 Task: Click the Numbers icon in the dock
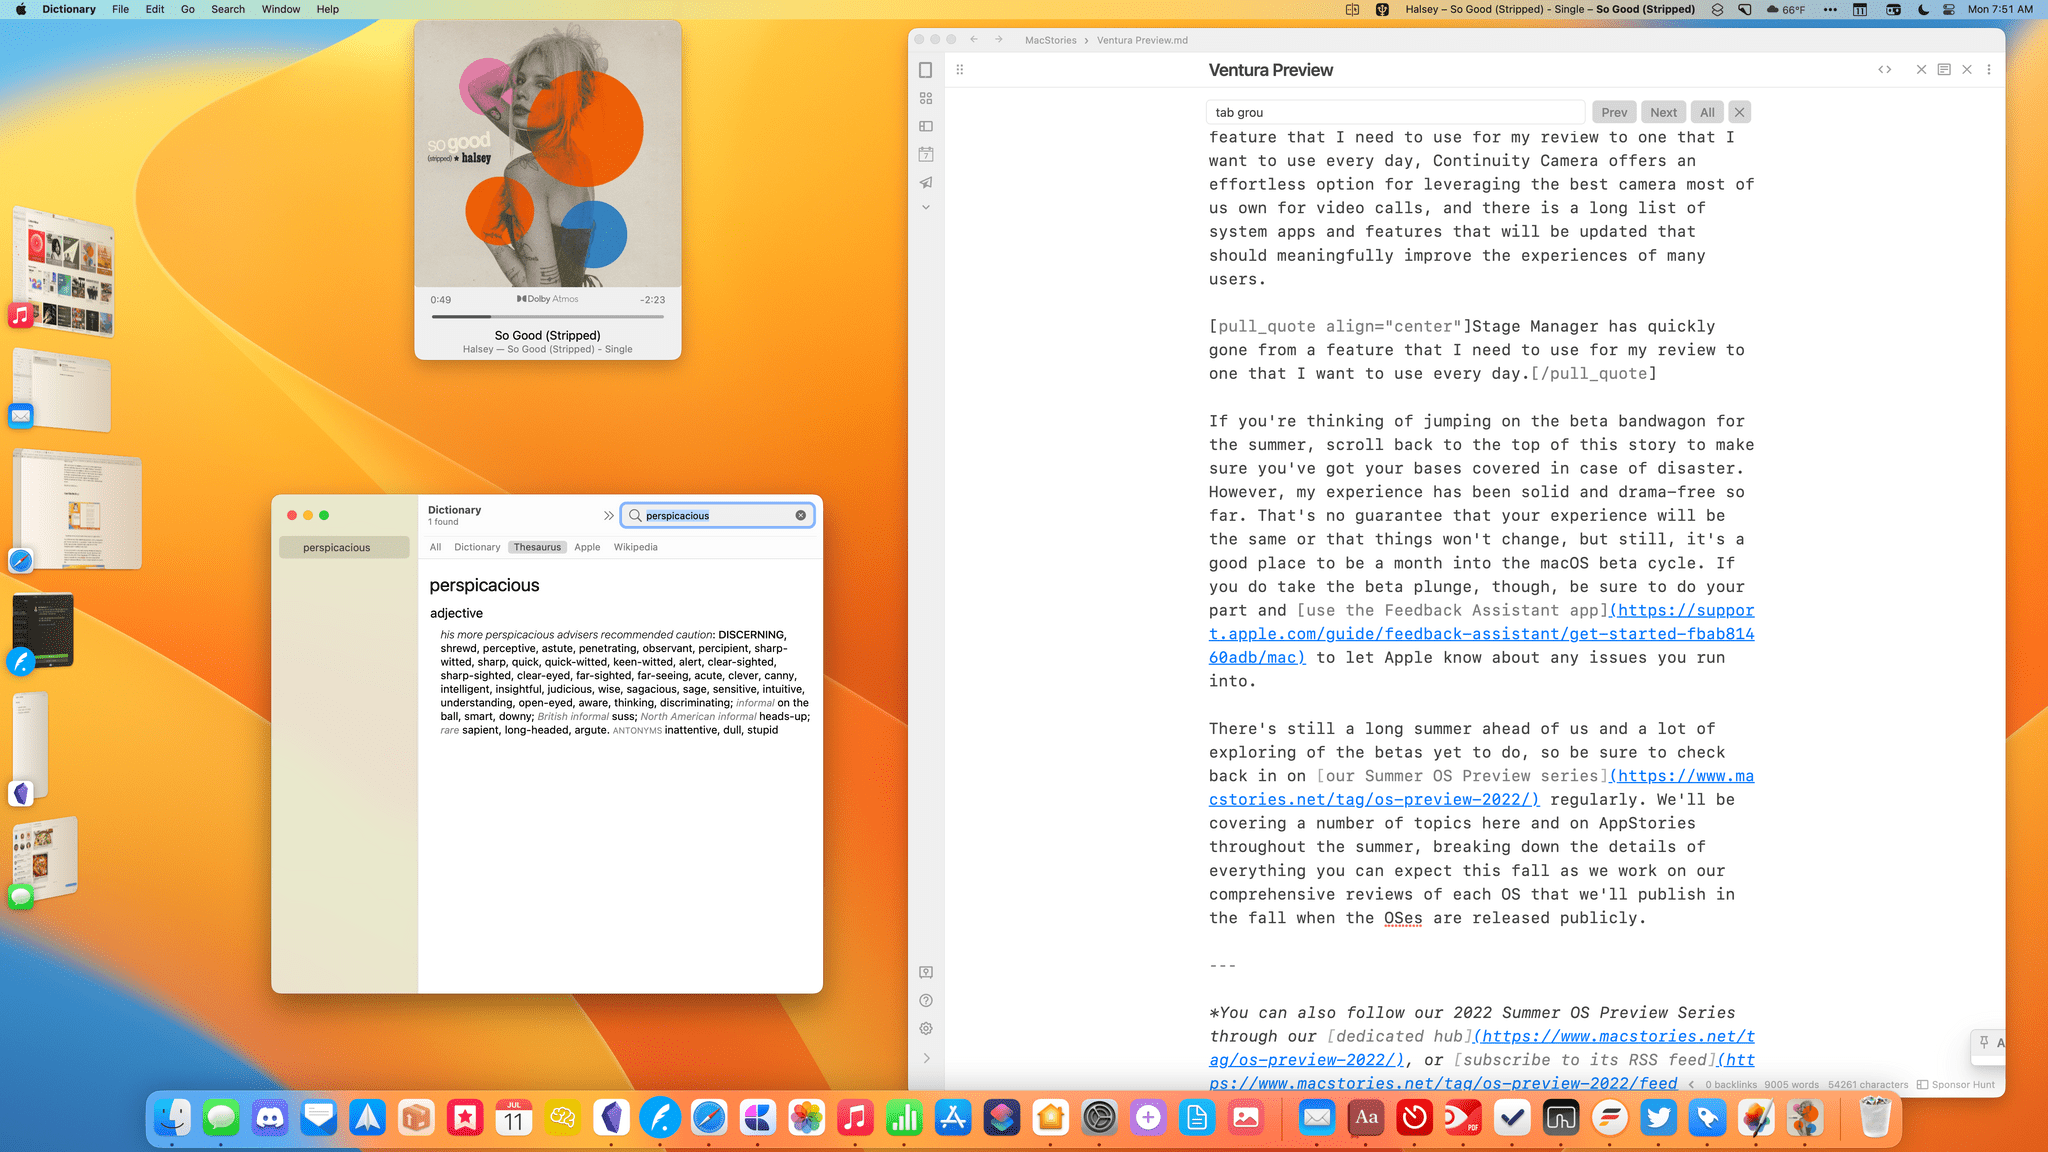(x=903, y=1117)
